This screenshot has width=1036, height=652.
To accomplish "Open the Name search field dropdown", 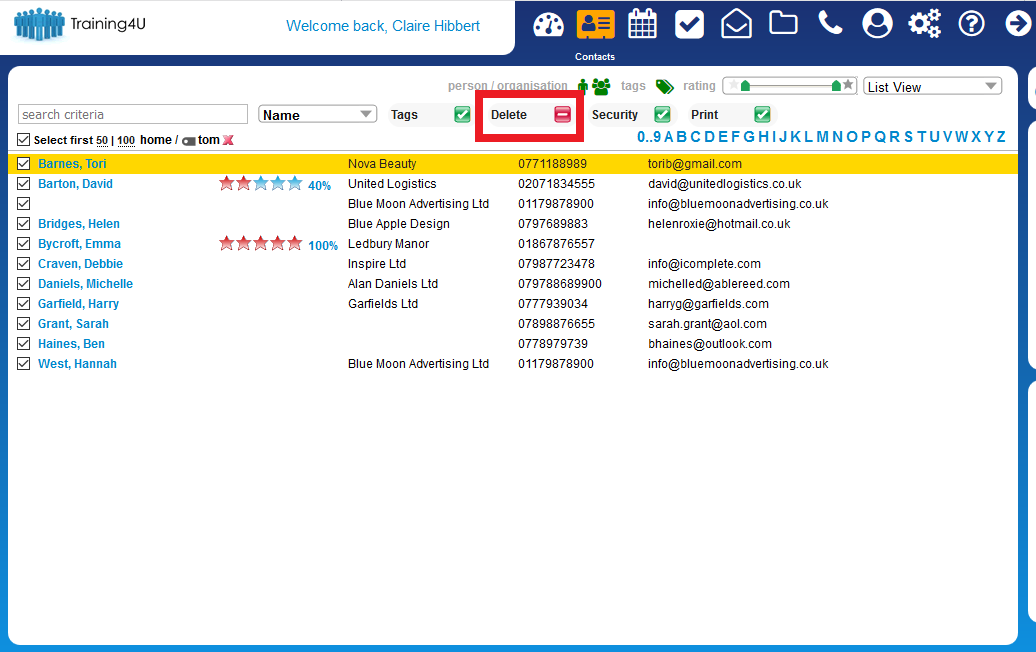I will [318, 114].
